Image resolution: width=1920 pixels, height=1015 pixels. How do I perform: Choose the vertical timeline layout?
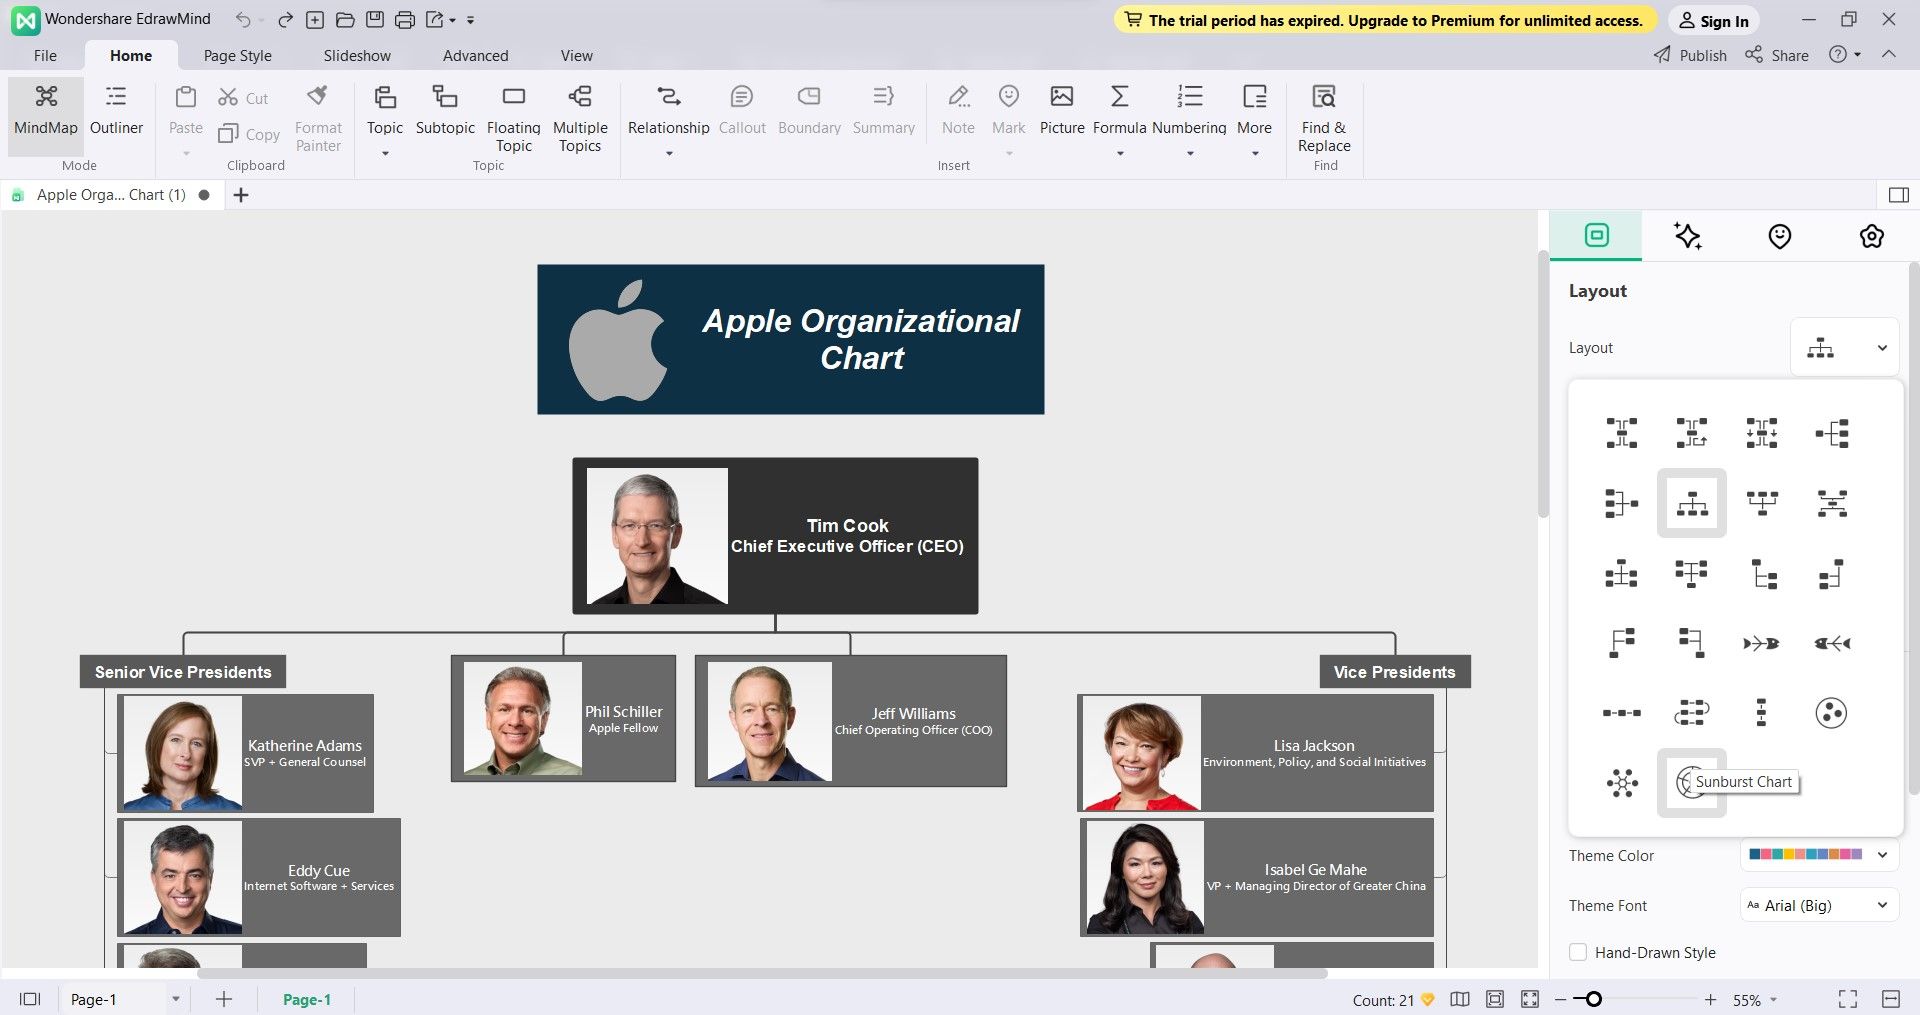click(1762, 713)
